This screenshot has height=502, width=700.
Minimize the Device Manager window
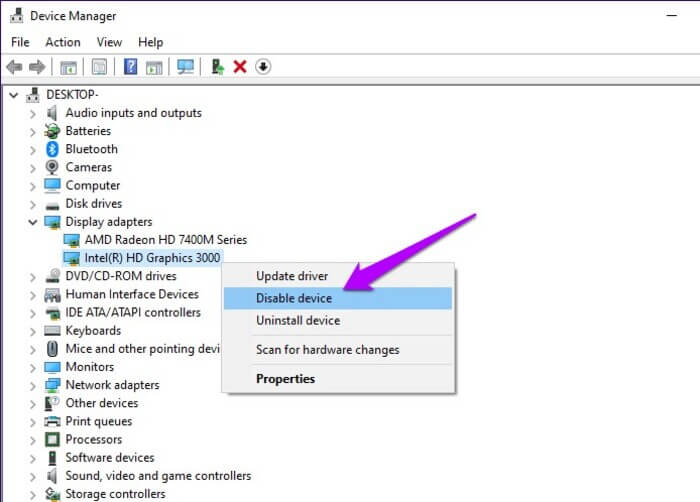pos(672,16)
